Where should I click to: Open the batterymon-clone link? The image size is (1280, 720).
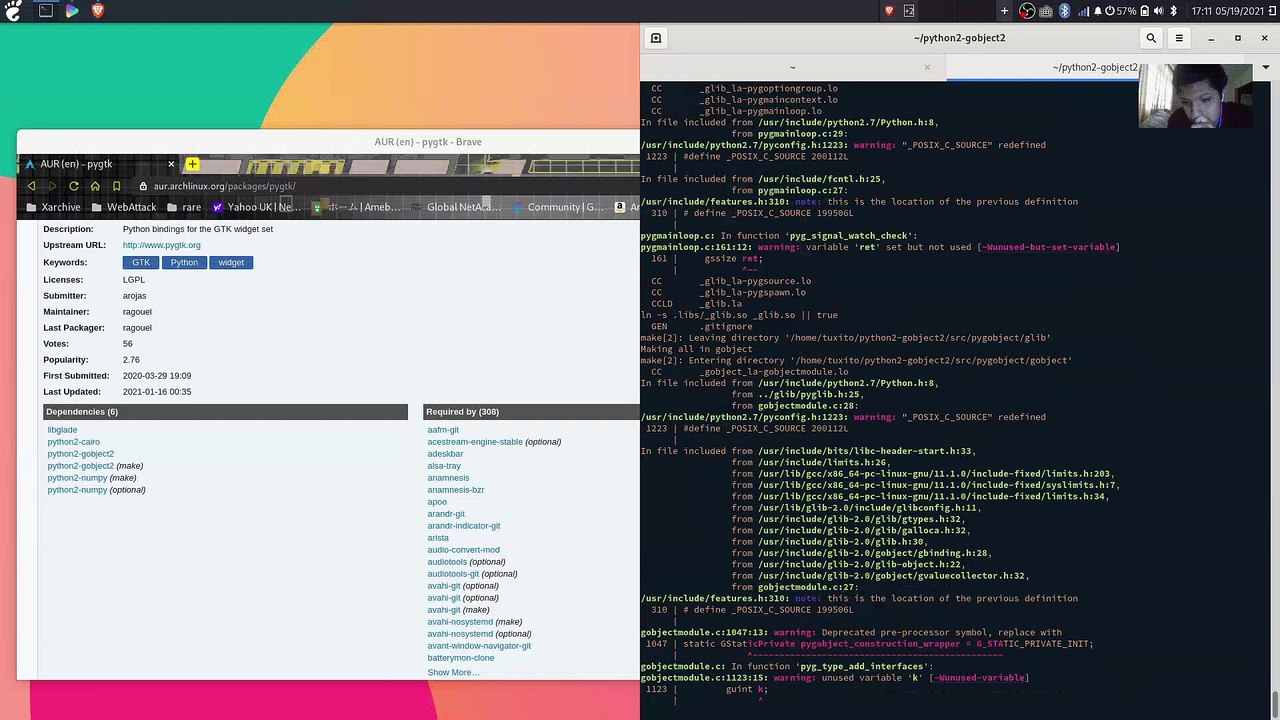[461, 658]
